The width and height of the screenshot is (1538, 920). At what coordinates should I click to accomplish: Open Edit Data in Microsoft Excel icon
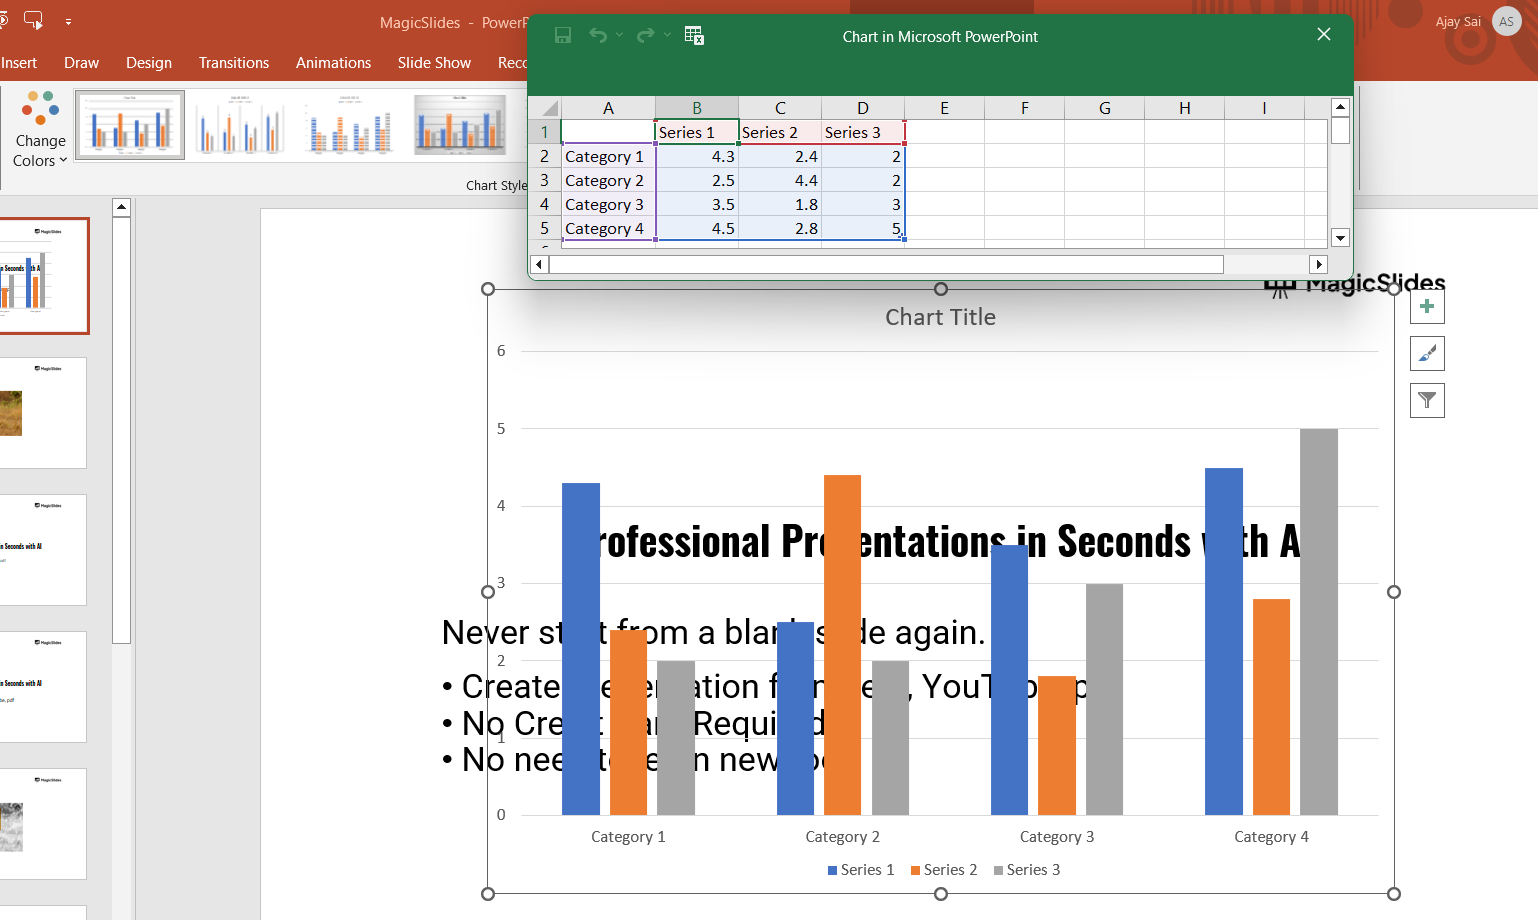[694, 36]
